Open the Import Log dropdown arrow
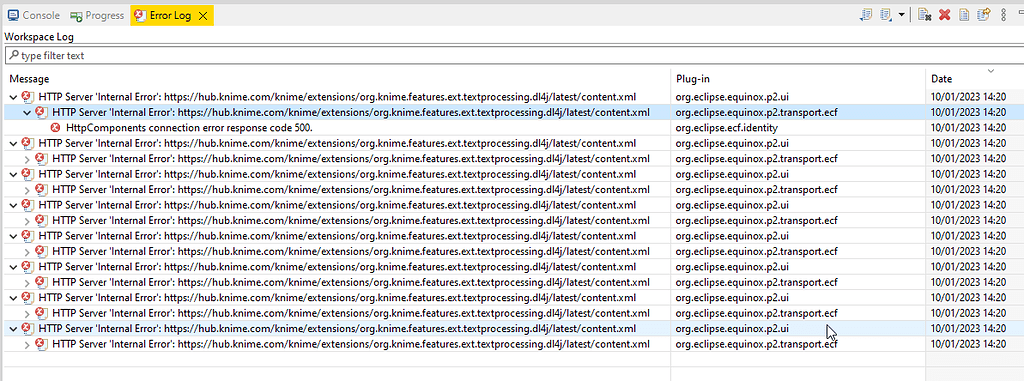Viewport: 1024px width, 381px height. [x=901, y=15]
